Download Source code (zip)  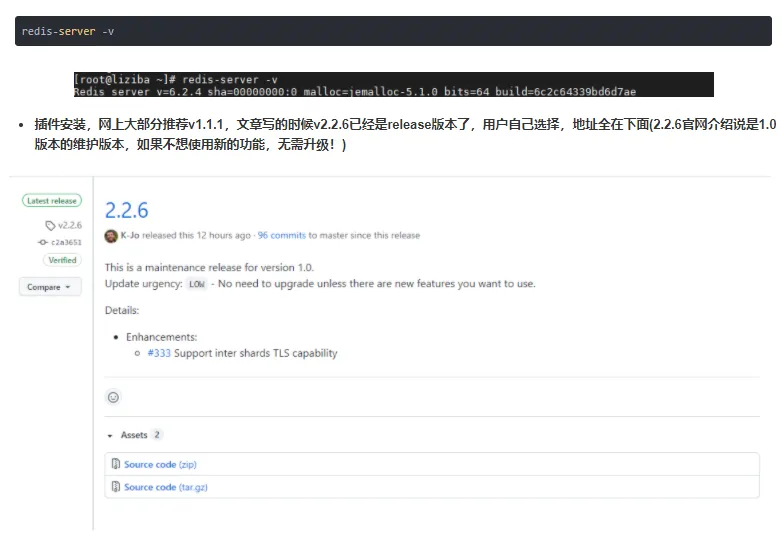(x=160, y=465)
